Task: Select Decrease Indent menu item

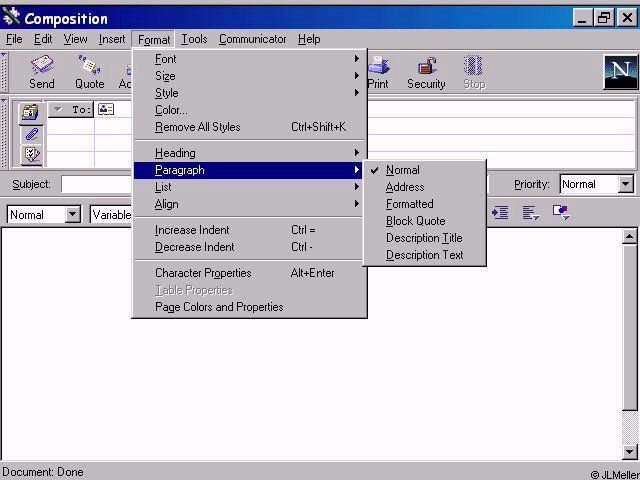Action: [249, 247]
